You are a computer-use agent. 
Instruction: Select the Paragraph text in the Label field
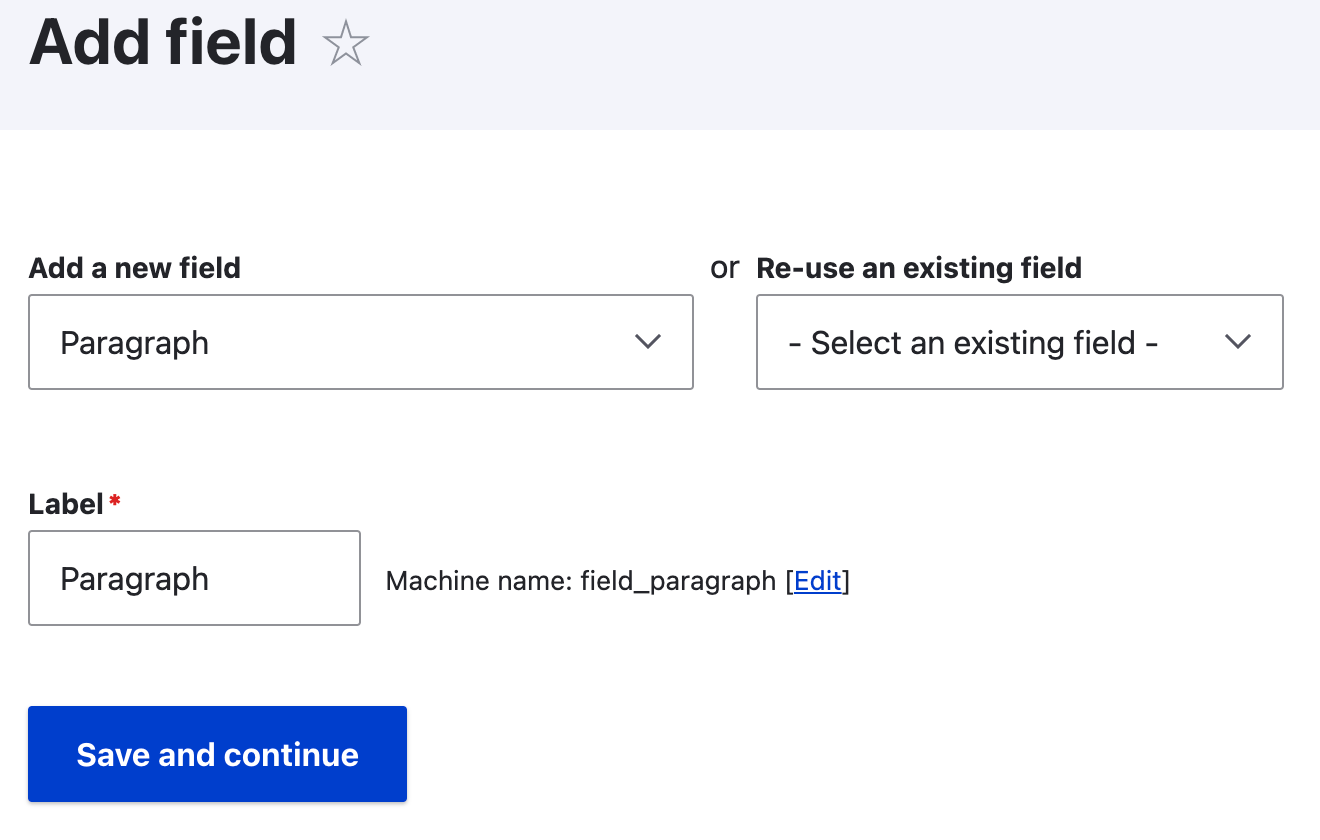point(134,578)
